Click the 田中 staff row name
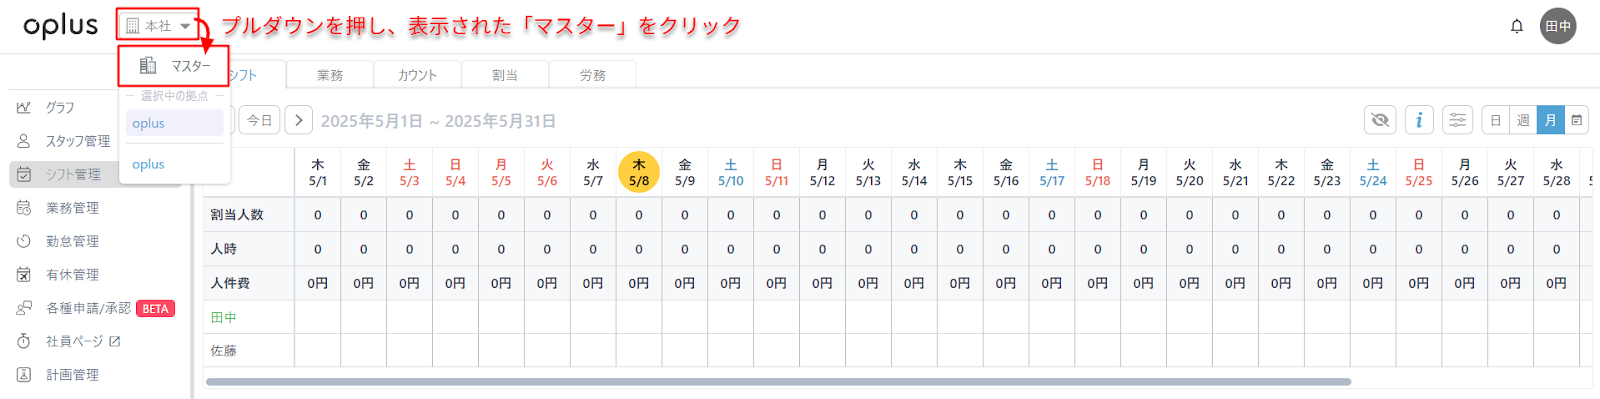 [224, 317]
